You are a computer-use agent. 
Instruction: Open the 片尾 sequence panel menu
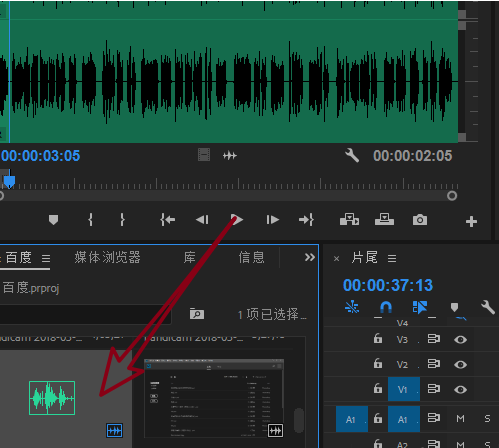click(392, 258)
